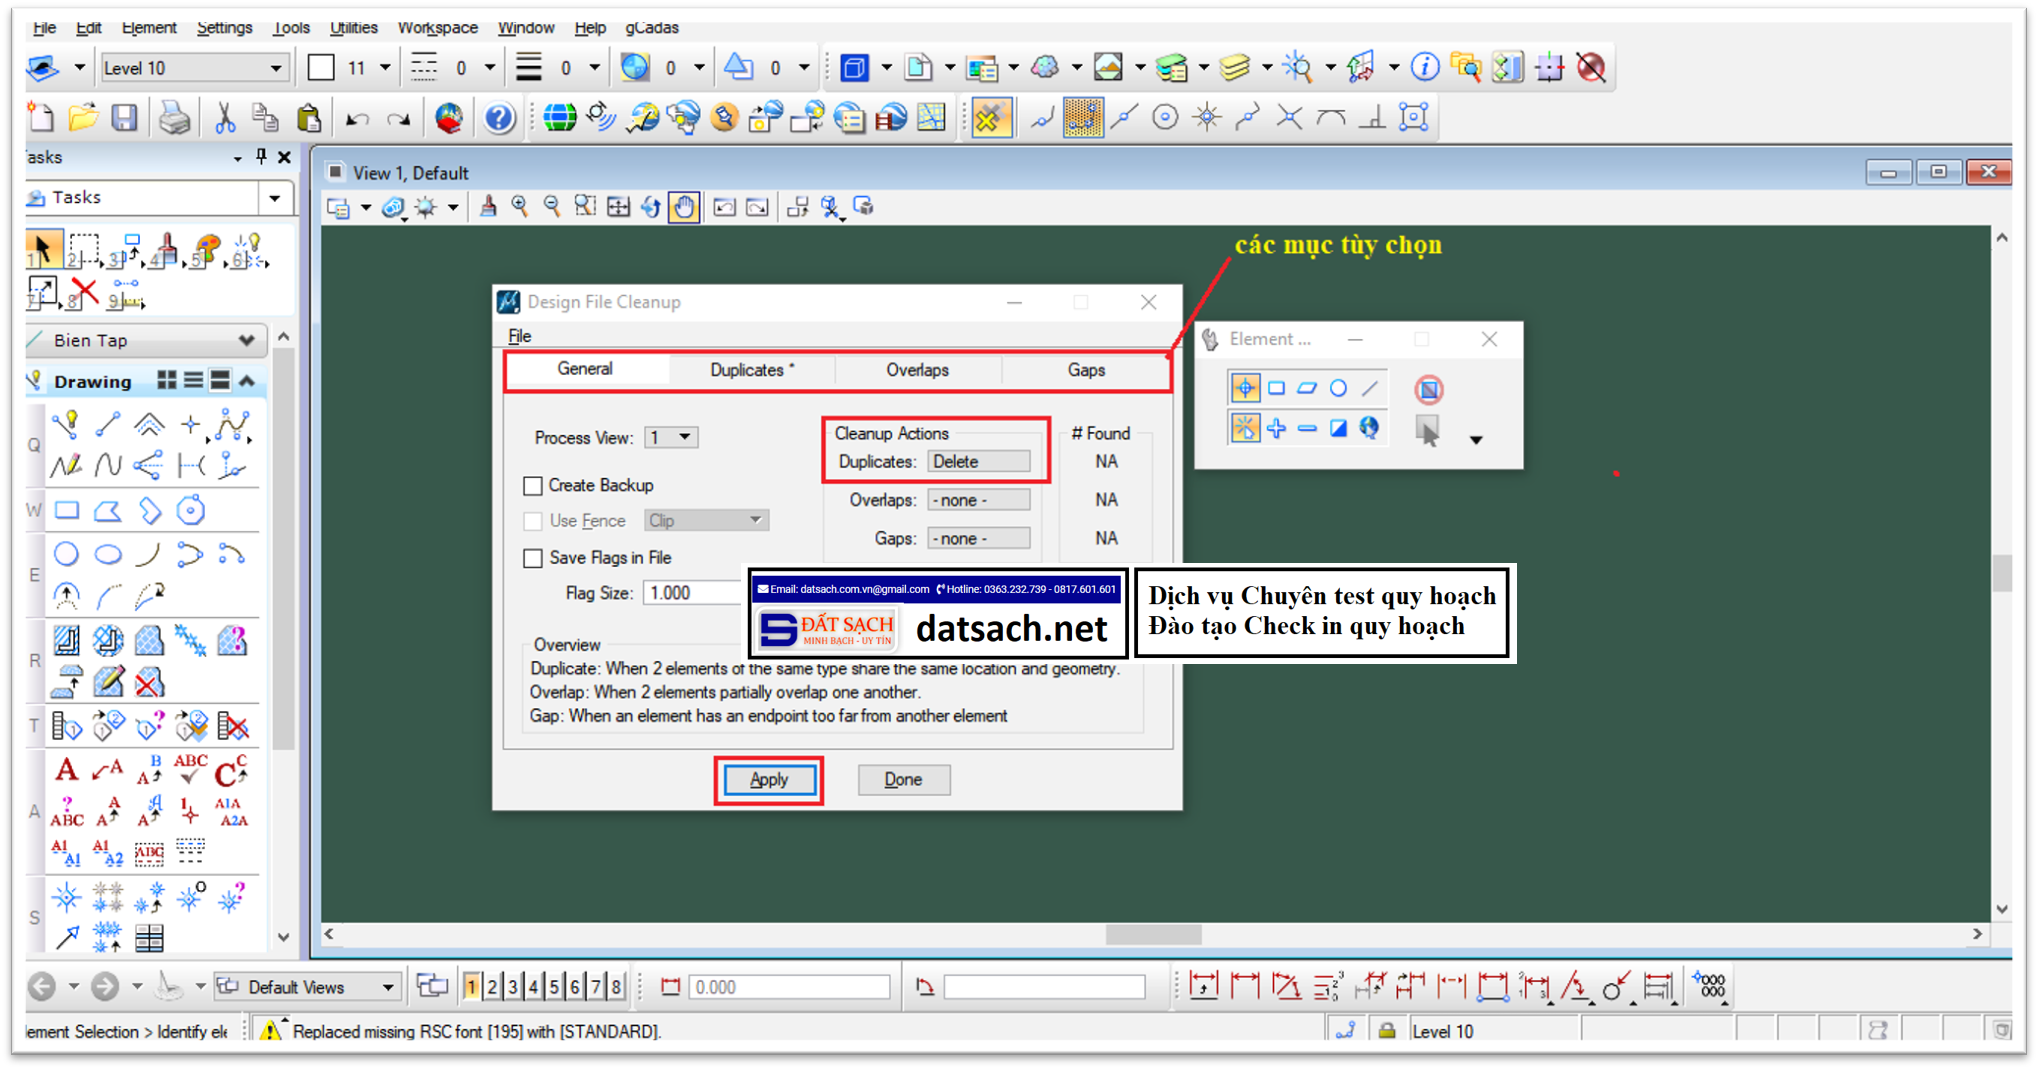Open the Process View dropdown
2038x1069 pixels.
(671, 437)
